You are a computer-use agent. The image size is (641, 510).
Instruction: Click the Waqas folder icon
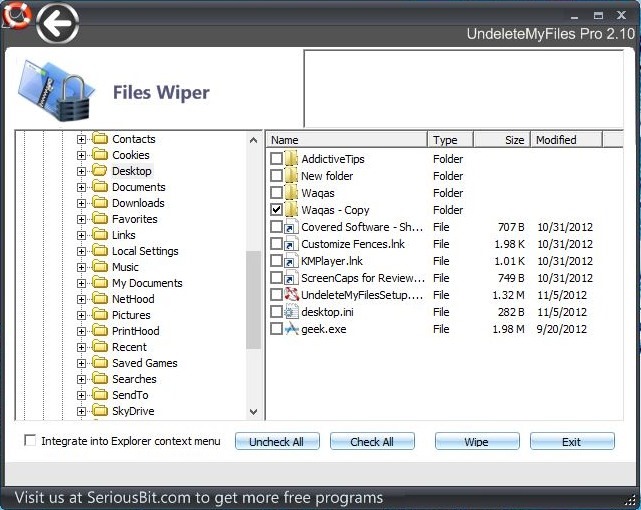(291, 193)
